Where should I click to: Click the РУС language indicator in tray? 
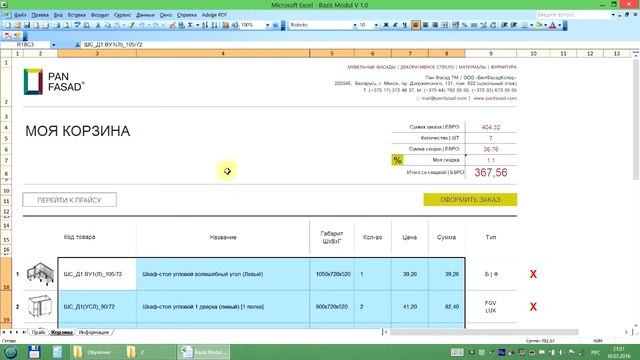tap(596, 352)
